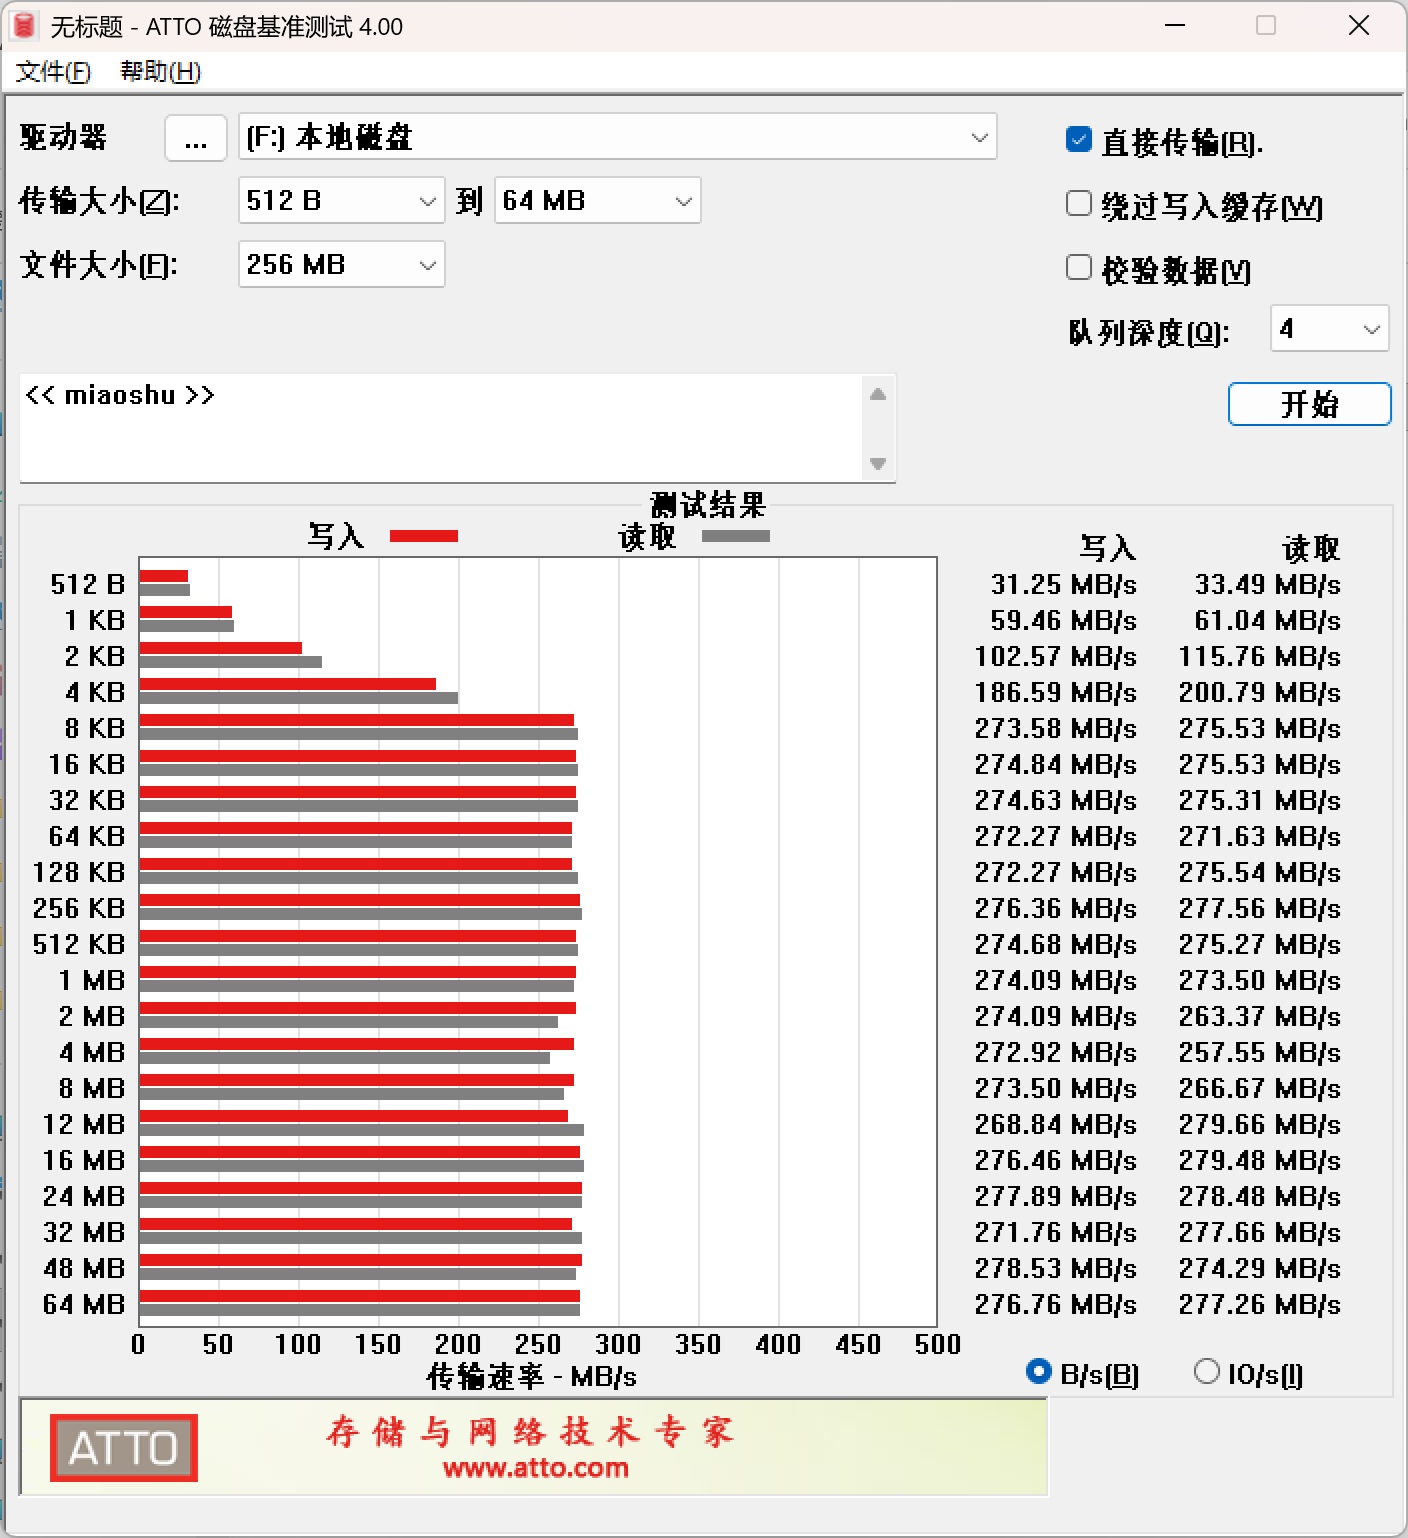Open the 帮助(H) menu

160,72
